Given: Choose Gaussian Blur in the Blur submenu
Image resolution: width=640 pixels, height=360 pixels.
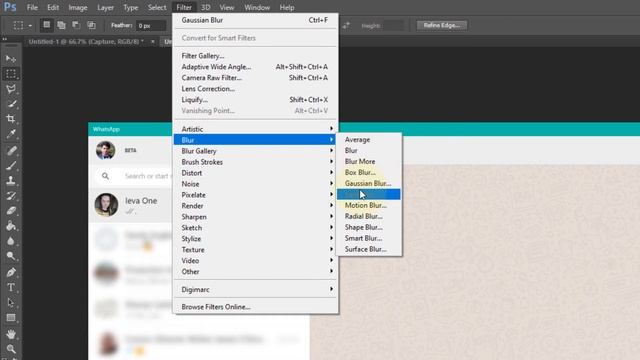Looking at the screenshot, I should (369, 184).
